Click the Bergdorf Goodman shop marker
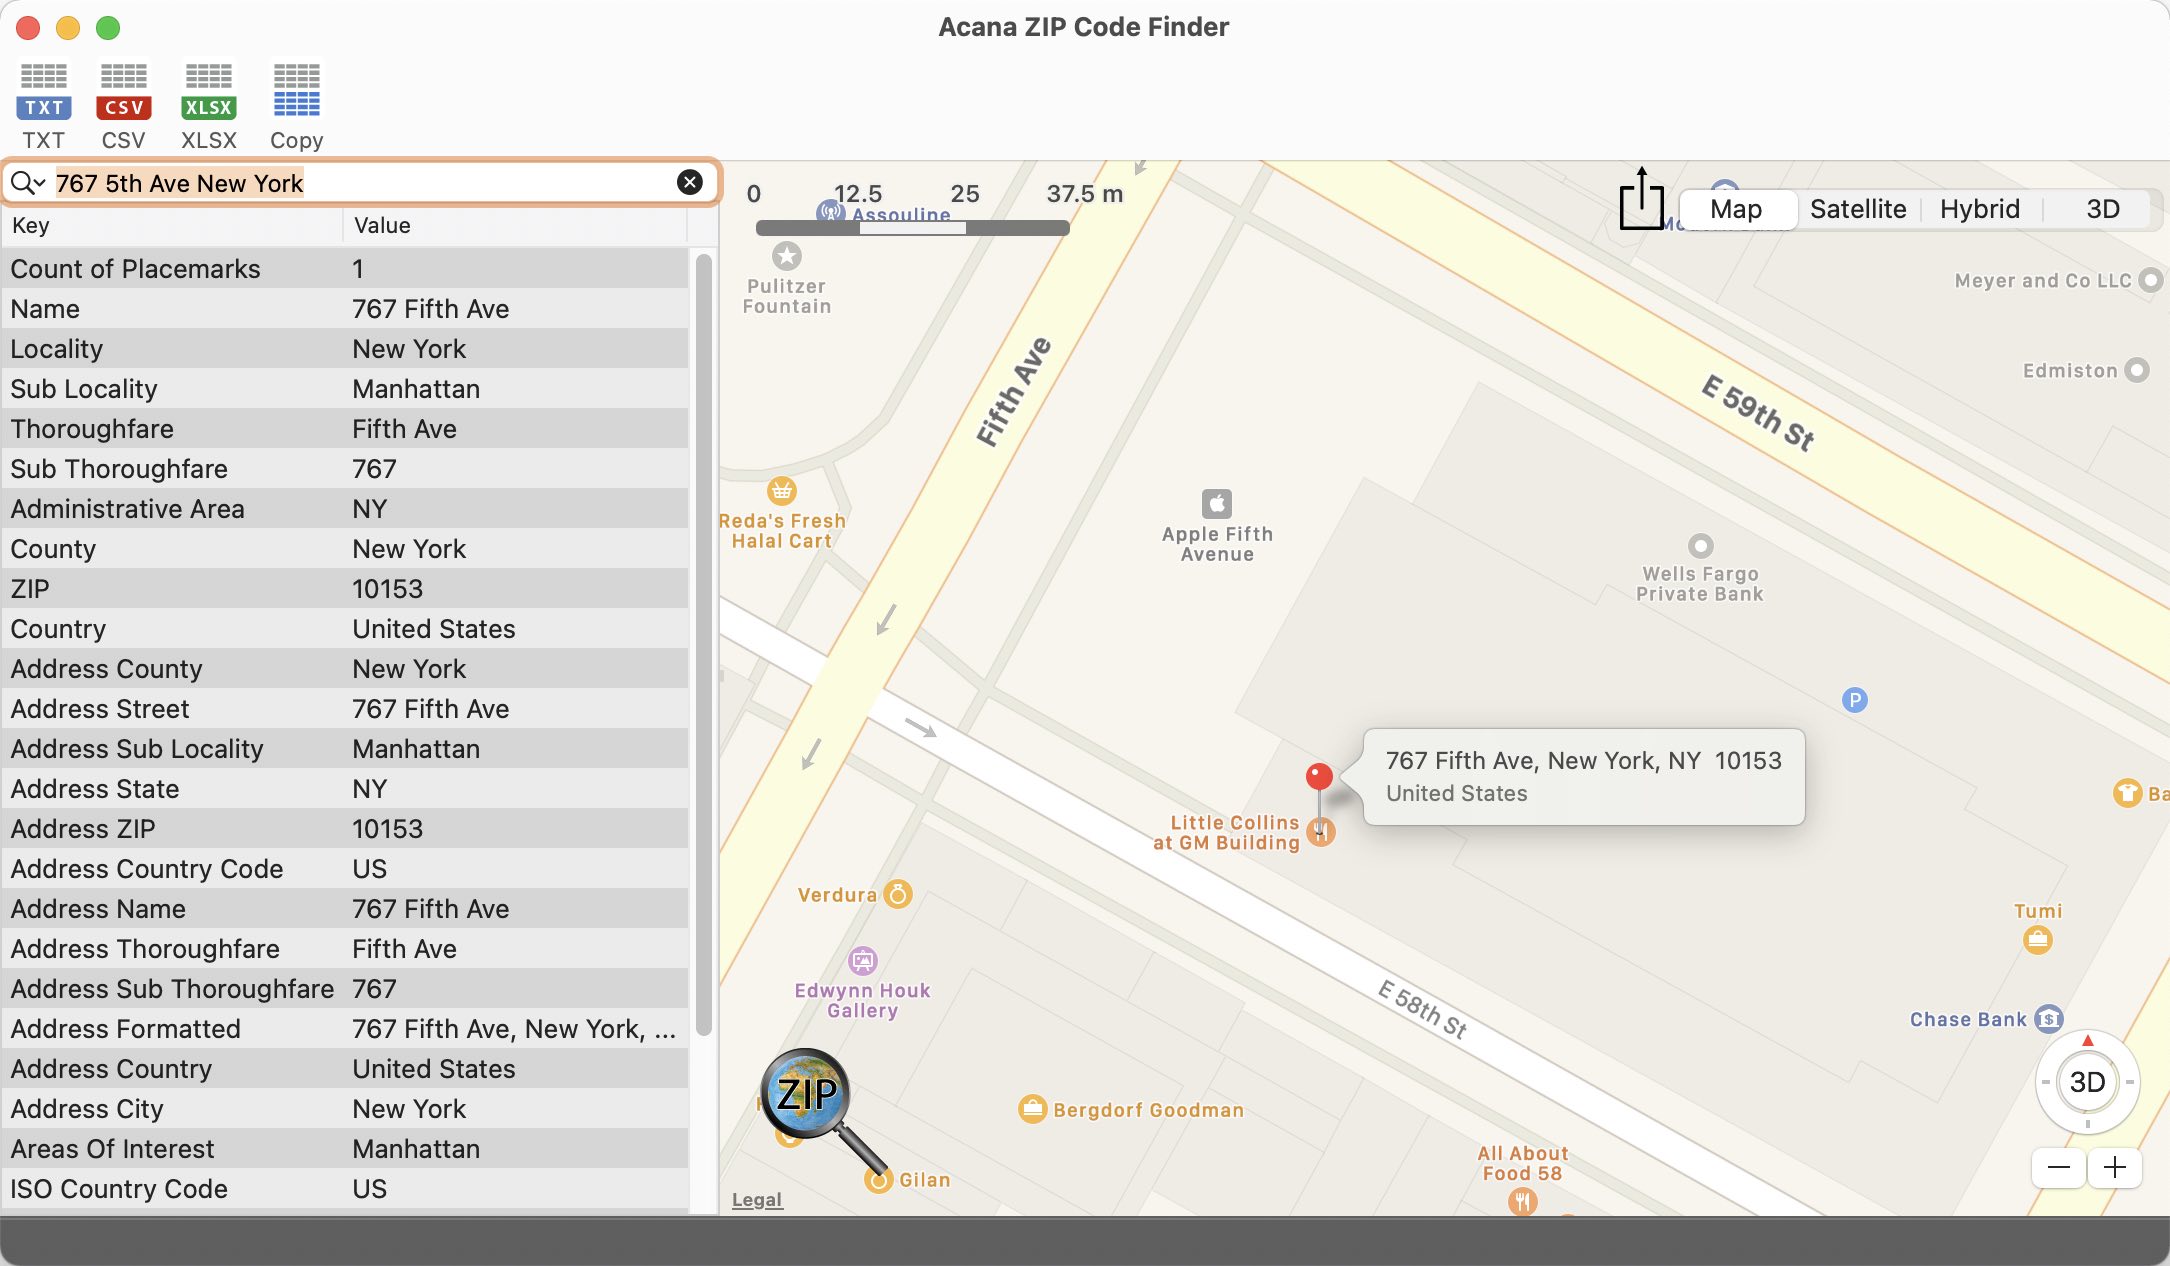 1032,1109
